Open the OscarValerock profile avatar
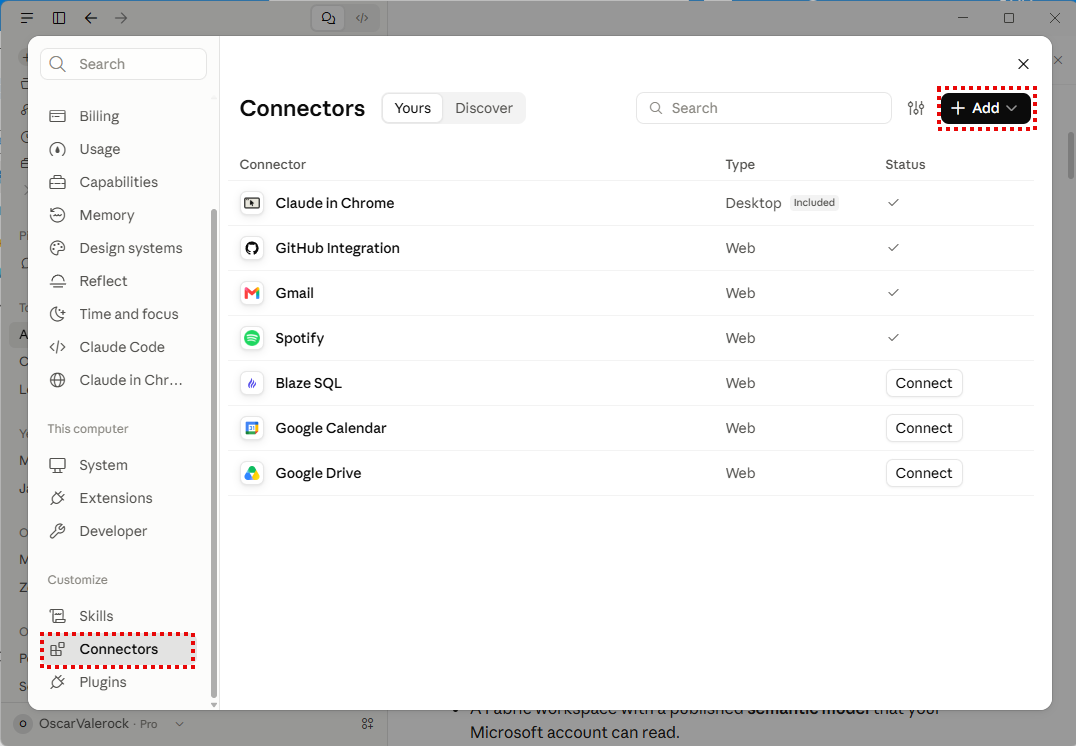This screenshot has height=746, width=1076. click(23, 724)
